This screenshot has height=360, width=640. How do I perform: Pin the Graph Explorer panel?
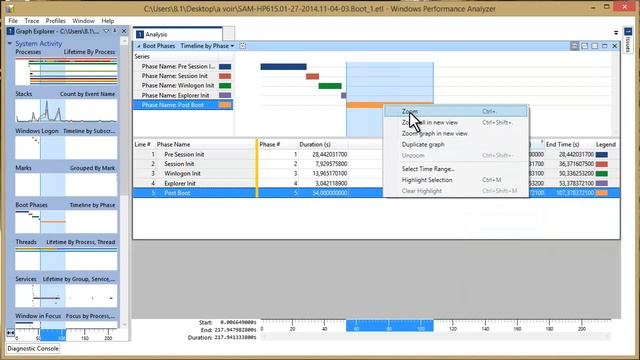[115, 31]
